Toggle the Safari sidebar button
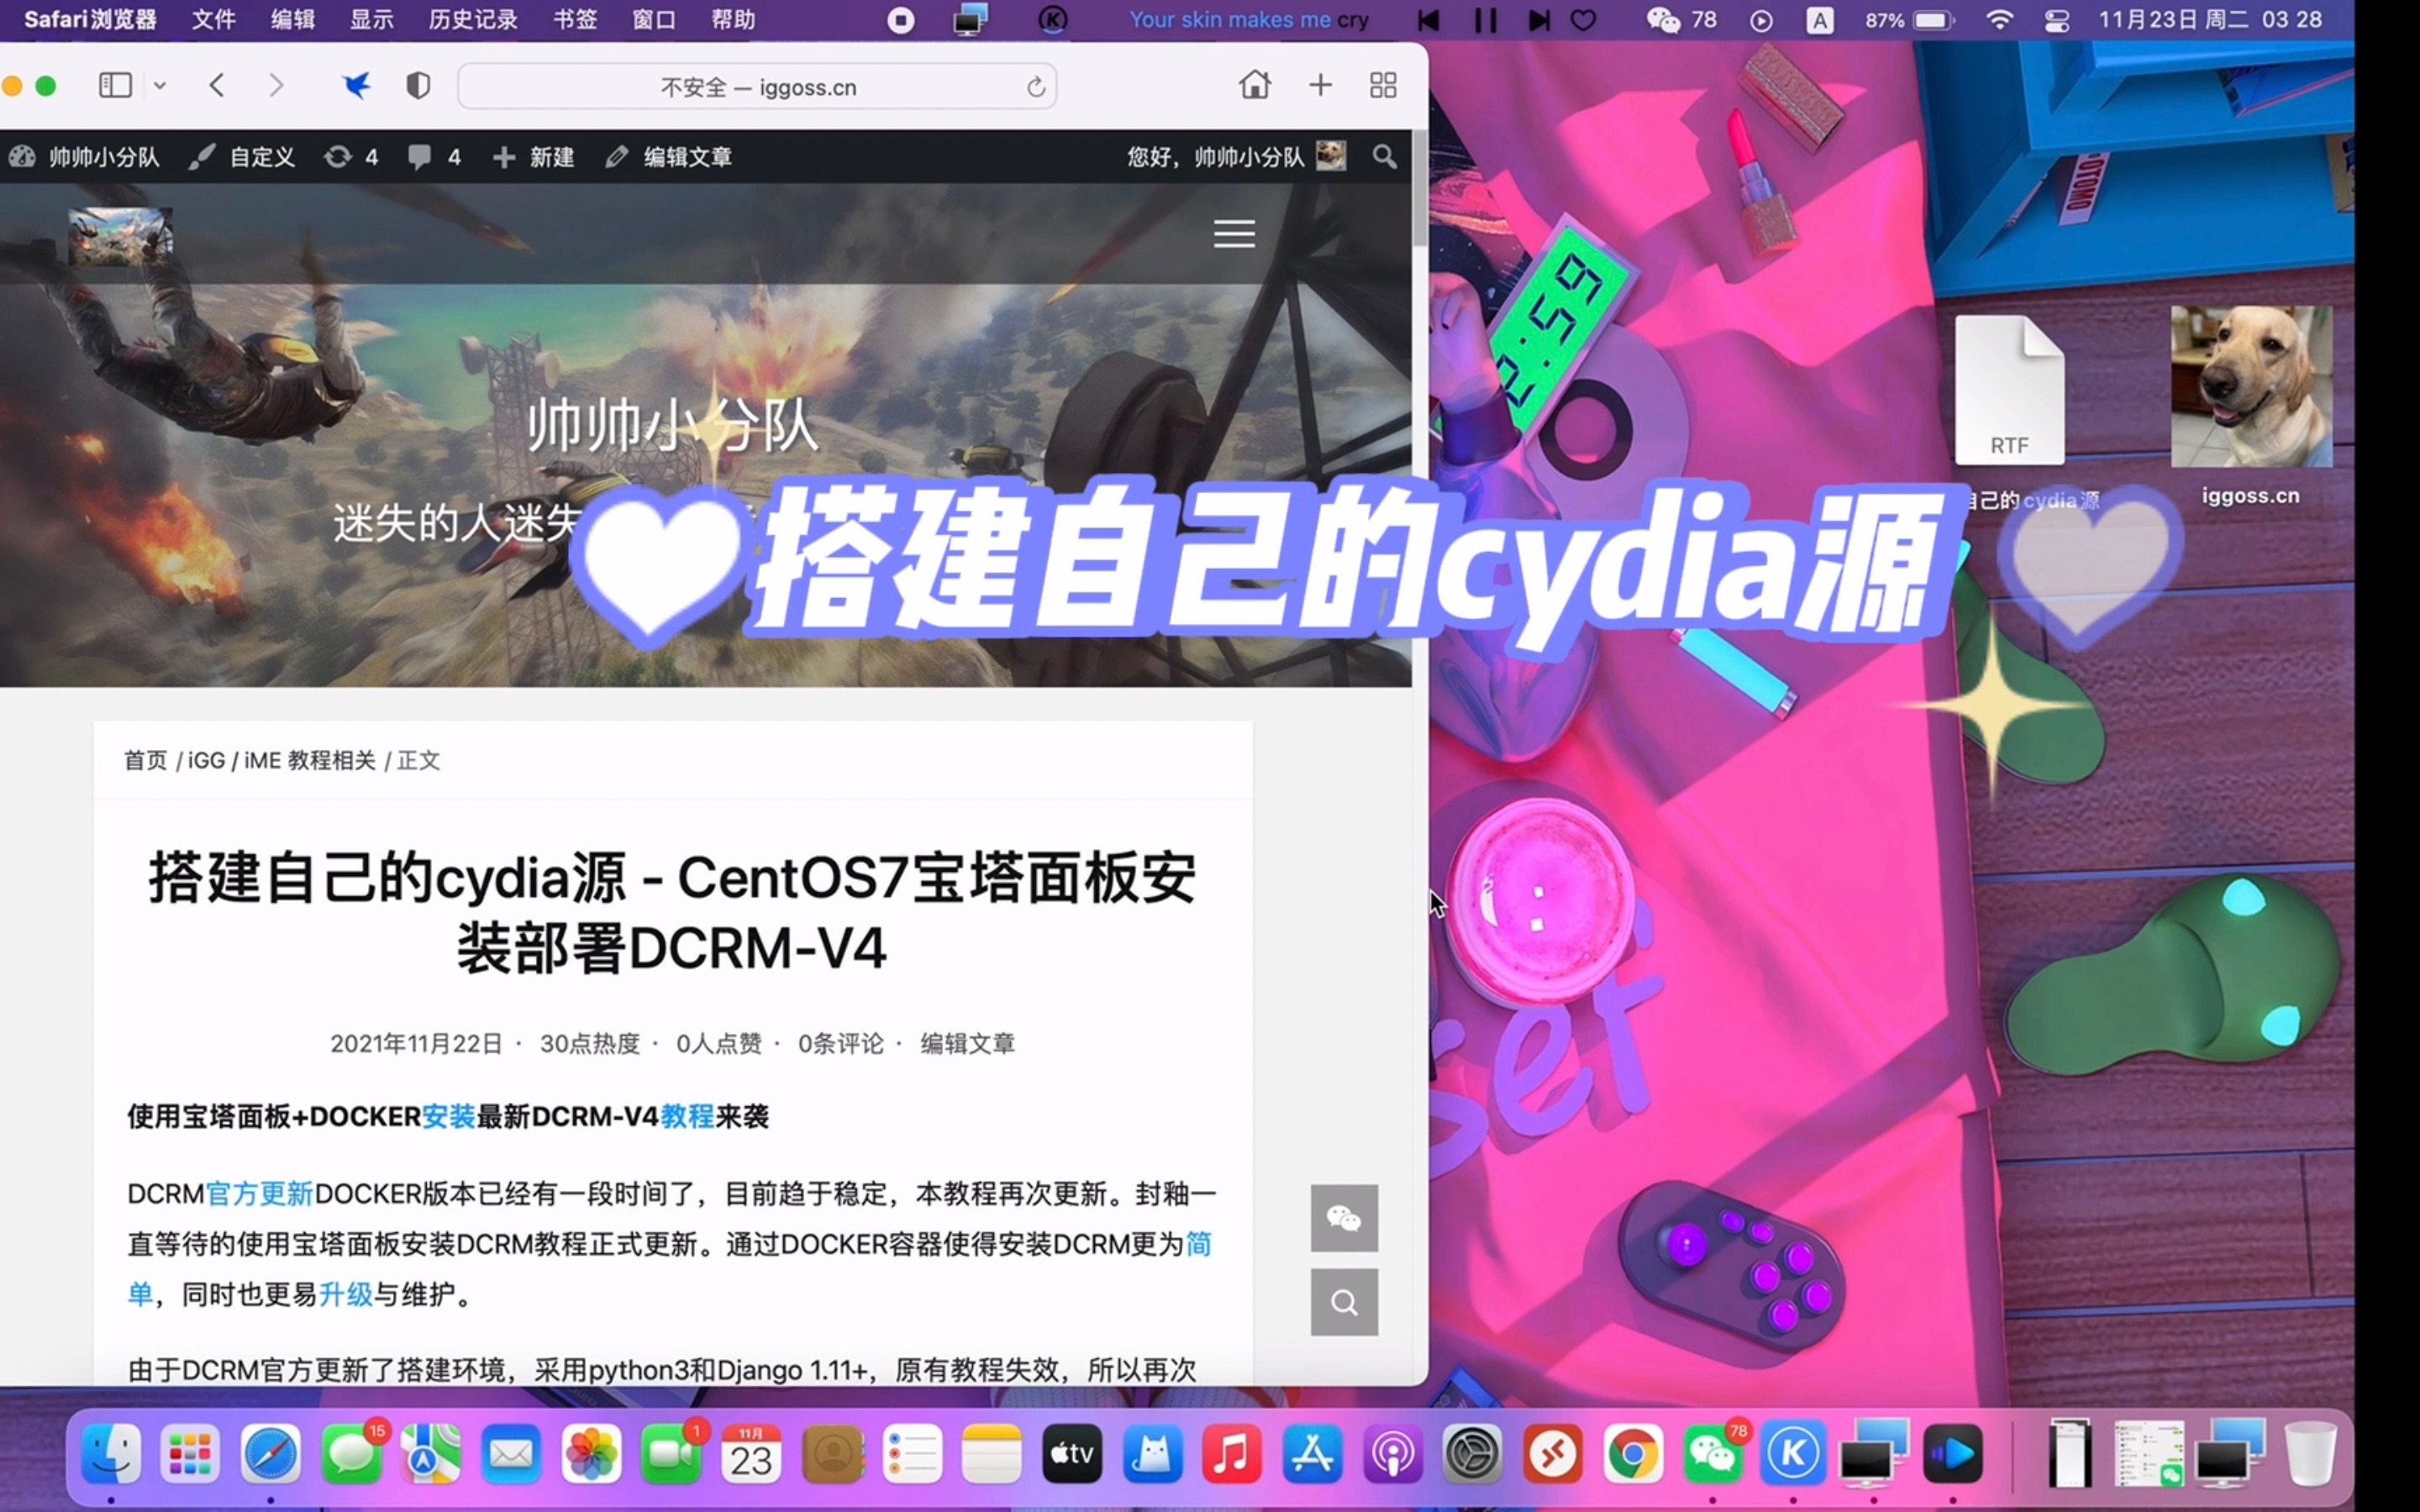The height and width of the screenshot is (1512, 2420). tap(115, 85)
